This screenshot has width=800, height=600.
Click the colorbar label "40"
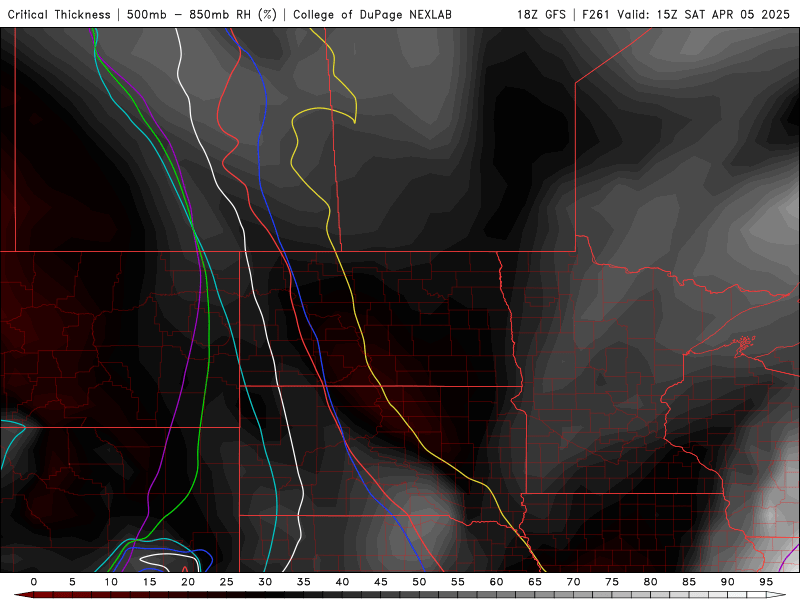click(342, 582)
